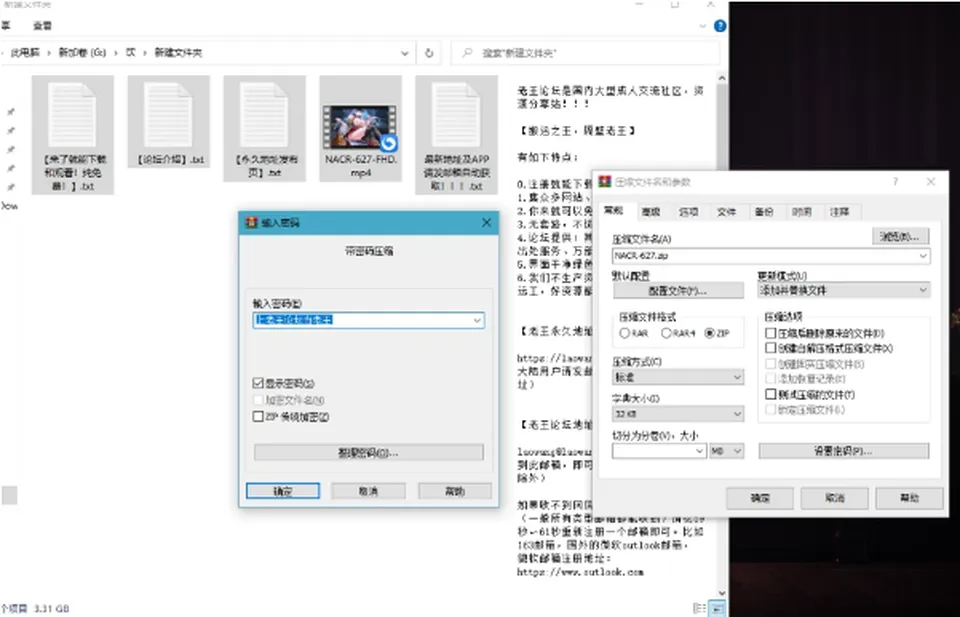Click into the Explorer search box
The width and height of the screenshot is (960, 617).
[x=586, y=53]
